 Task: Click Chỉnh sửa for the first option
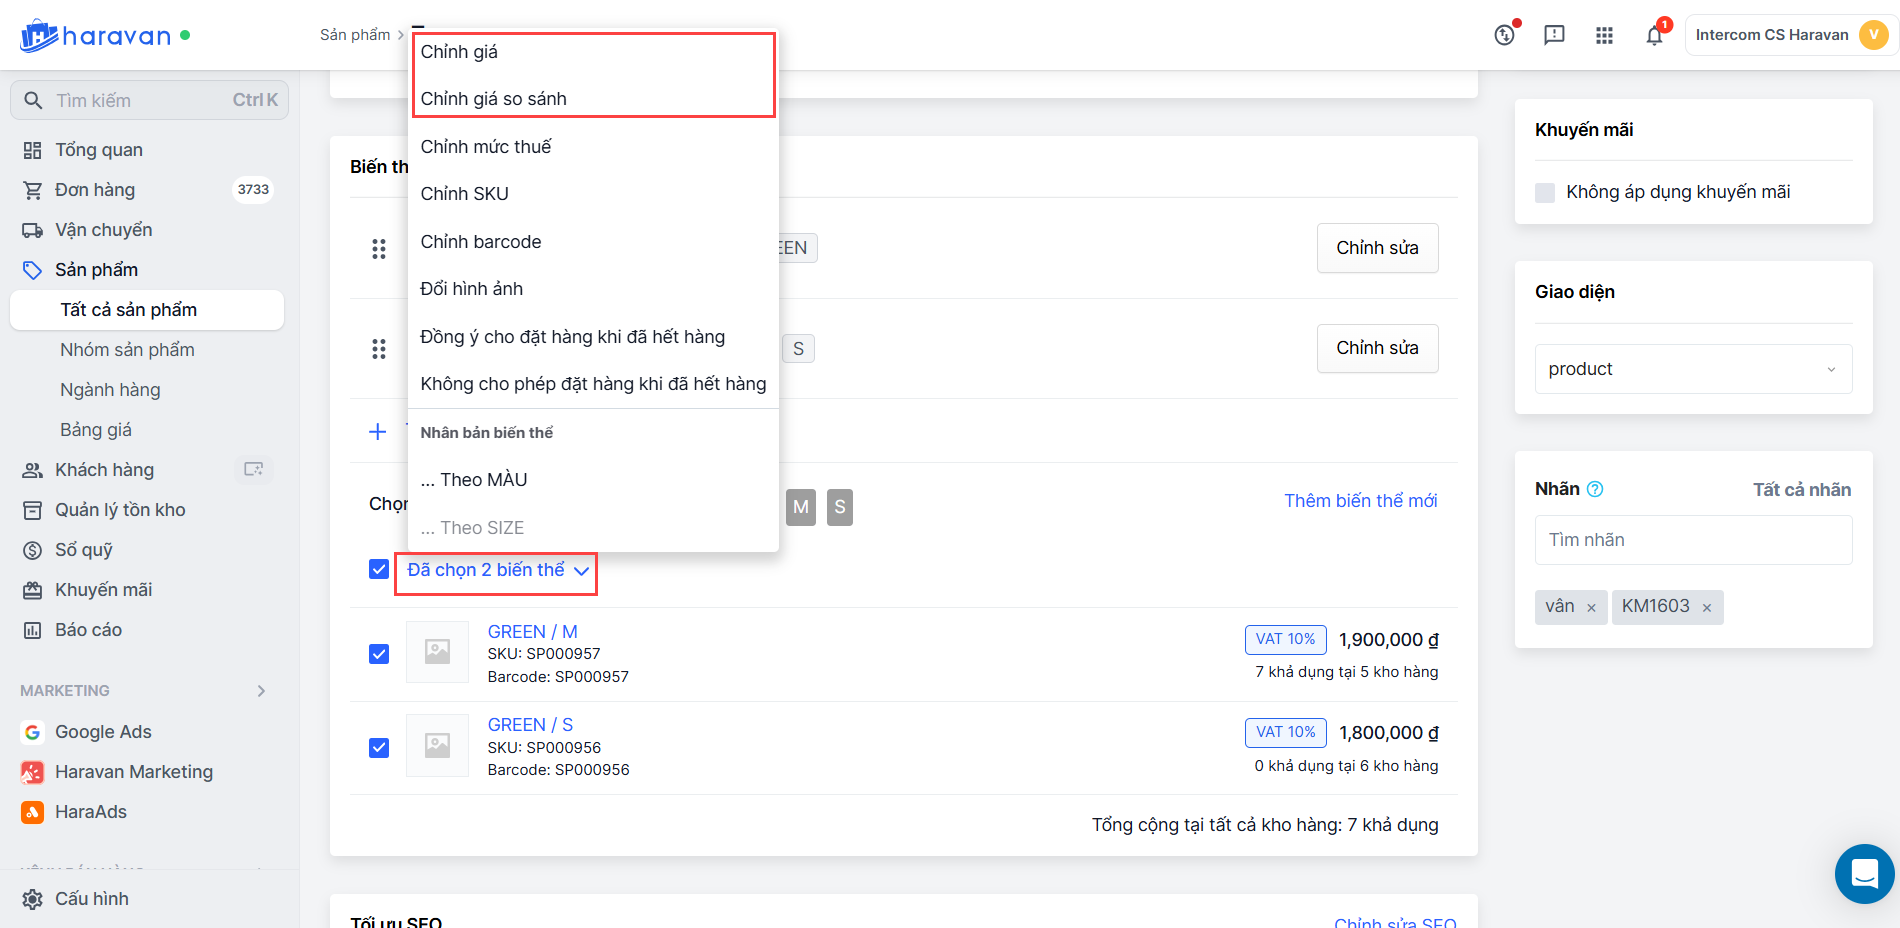[1377, 248]
